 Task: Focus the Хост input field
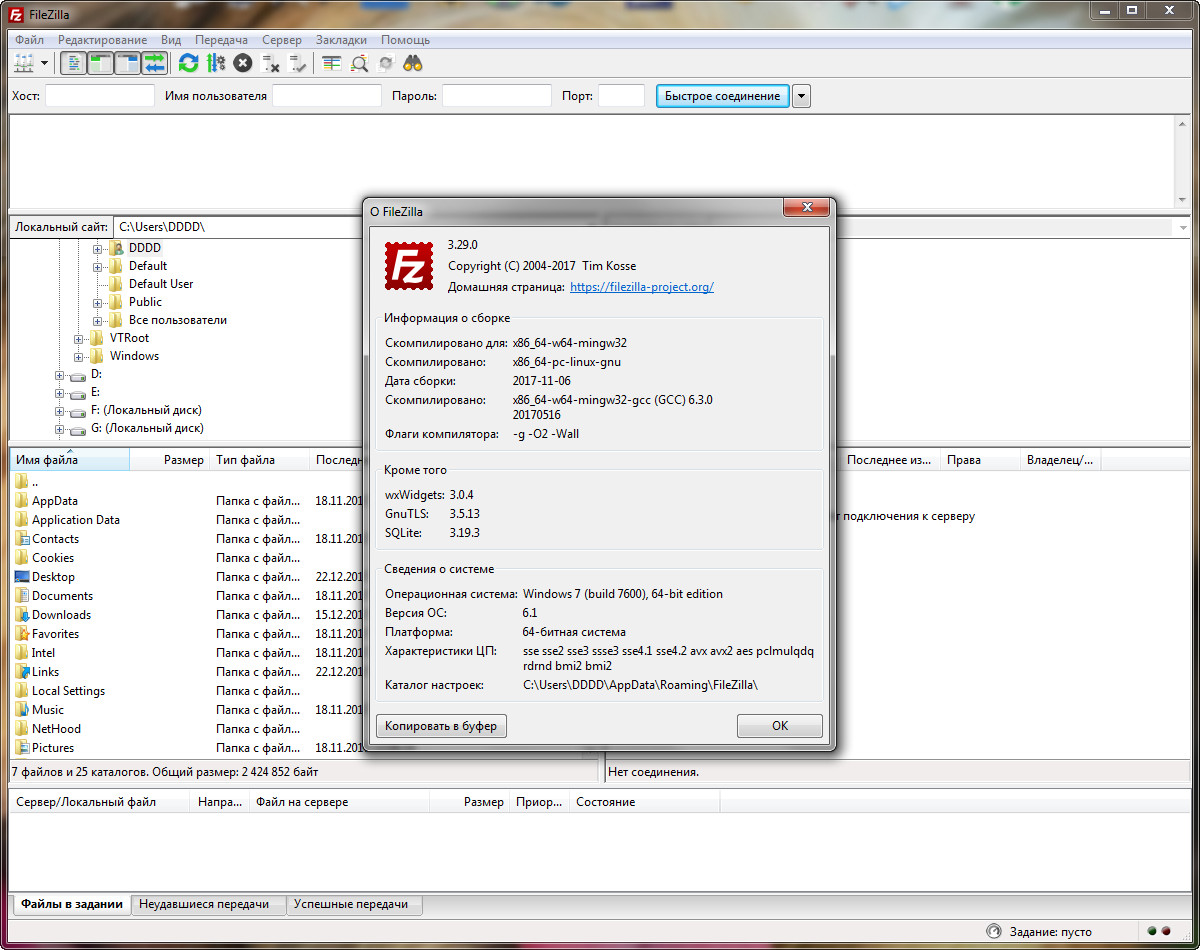click(x=100, y=96)
